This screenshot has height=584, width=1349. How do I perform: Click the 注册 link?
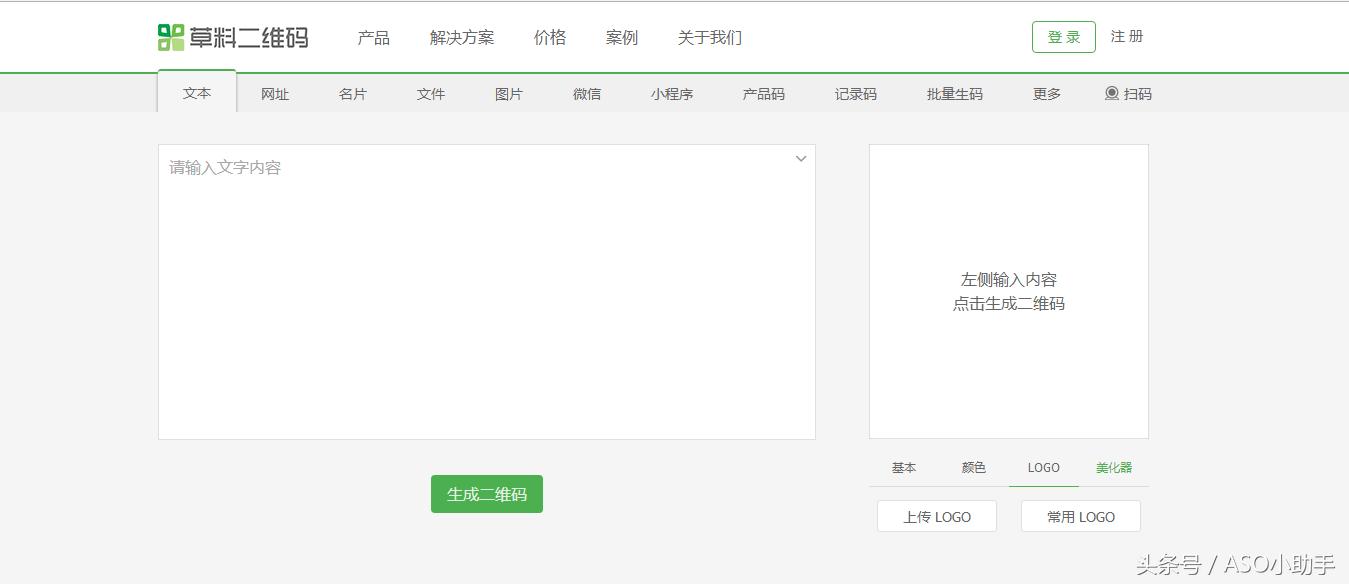(x=1126, y=35)
